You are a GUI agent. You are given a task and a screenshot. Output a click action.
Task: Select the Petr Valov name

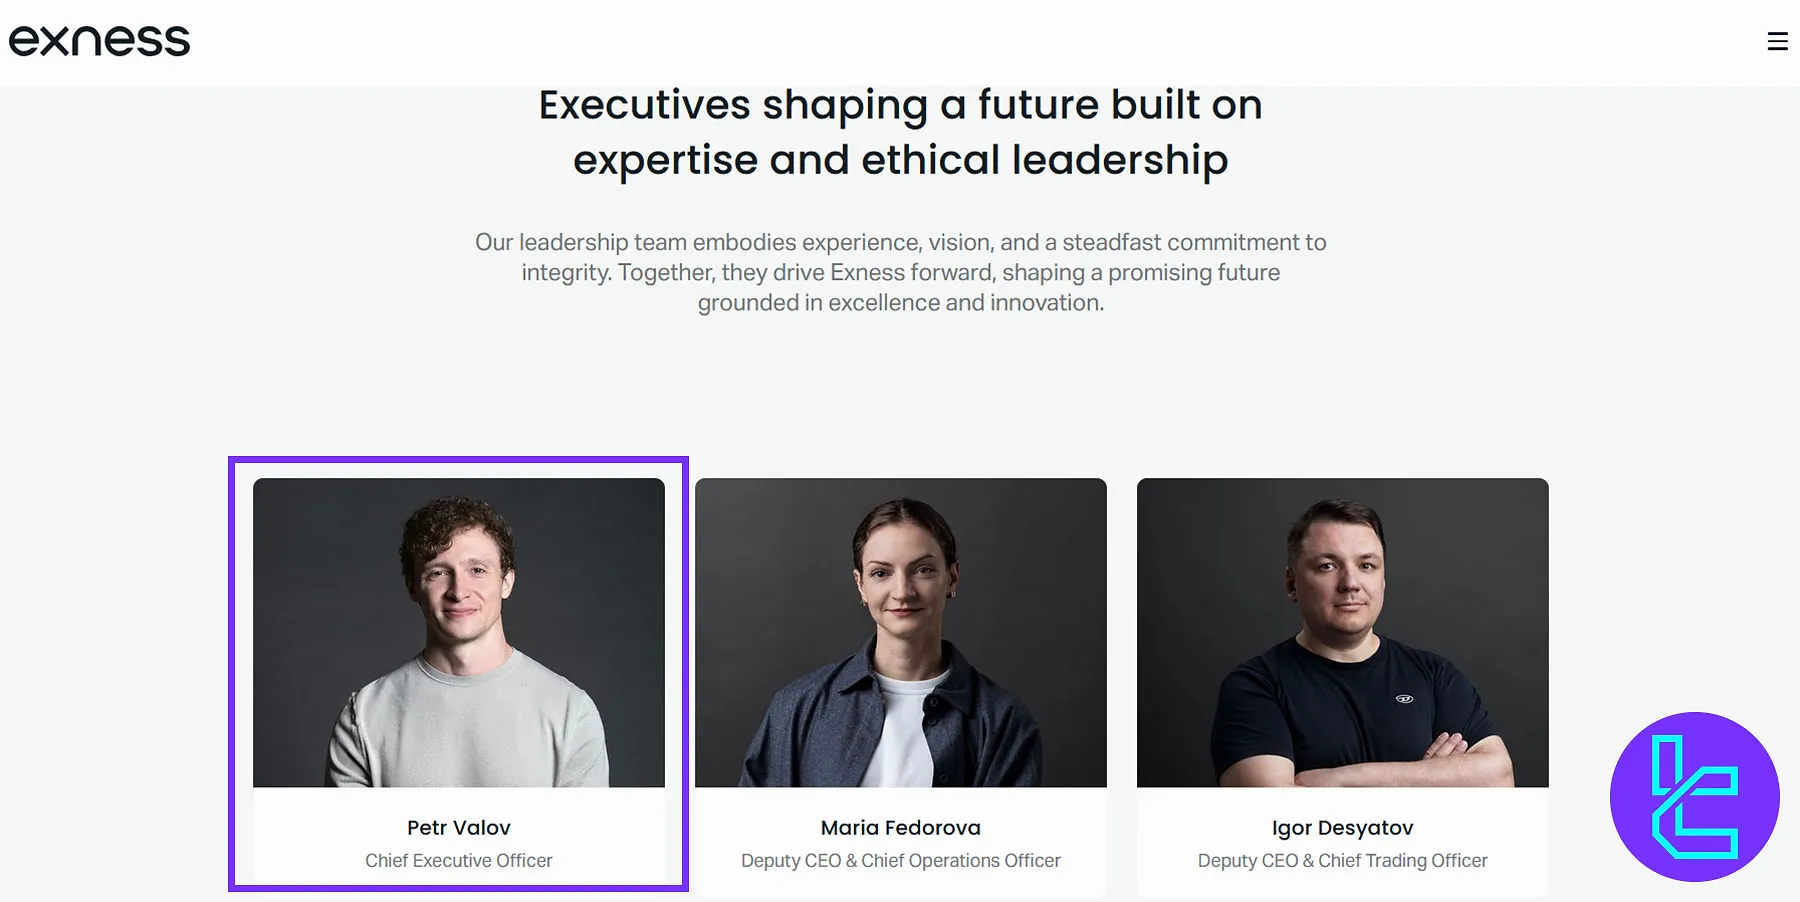pyautogui.click(x=458, y=828)
